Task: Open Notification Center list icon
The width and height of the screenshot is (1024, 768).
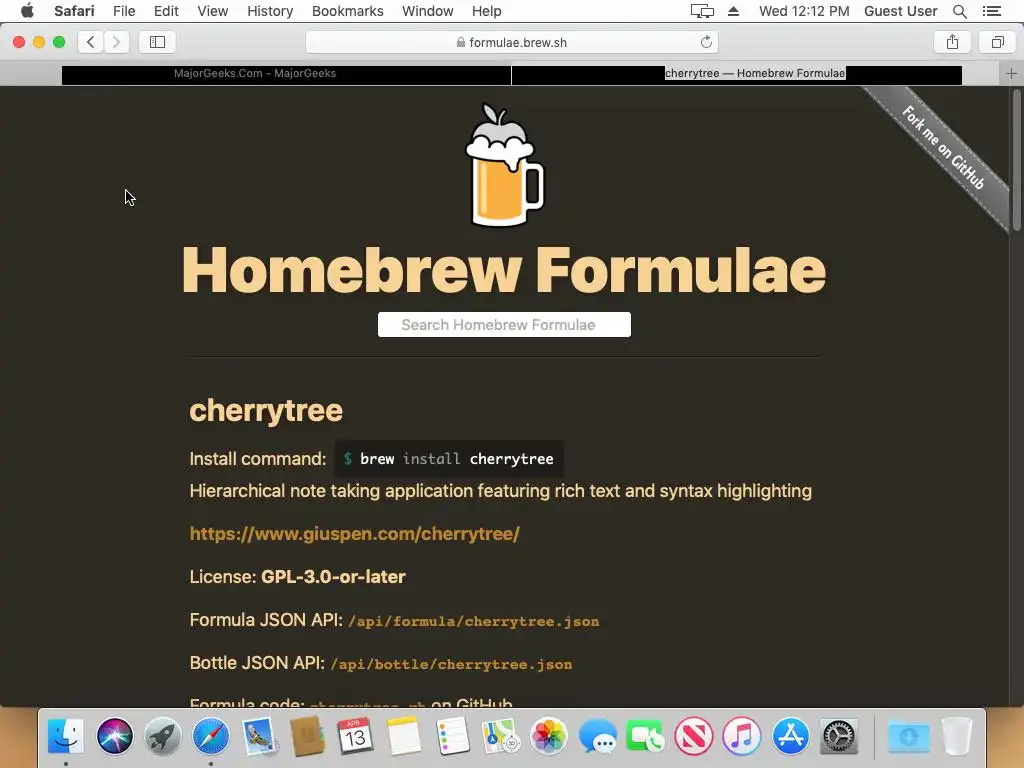Action: click(991, 11)
